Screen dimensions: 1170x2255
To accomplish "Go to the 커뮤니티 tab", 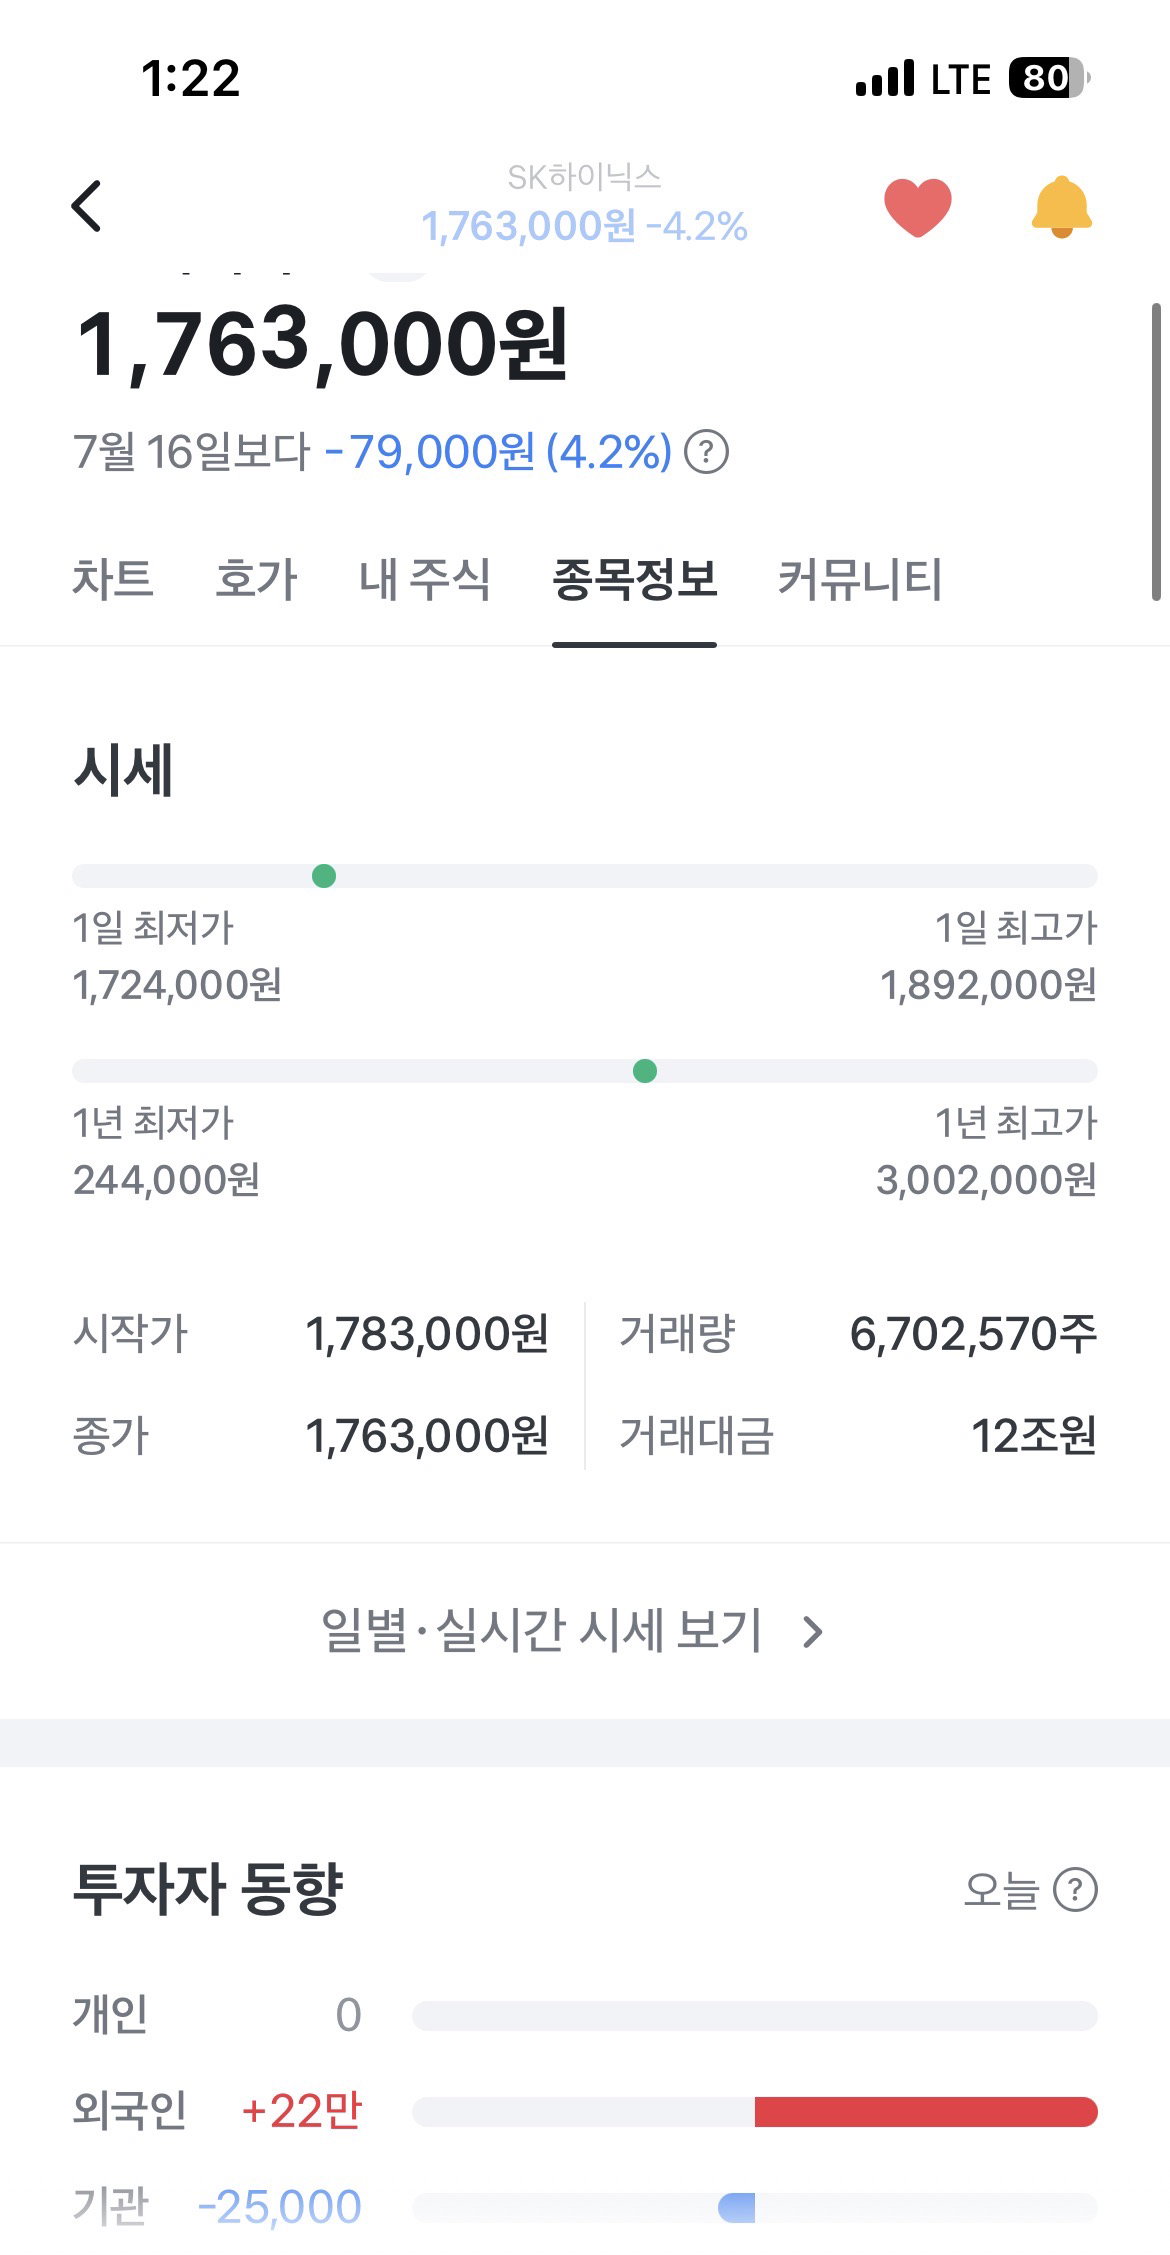I will [860, 579].
